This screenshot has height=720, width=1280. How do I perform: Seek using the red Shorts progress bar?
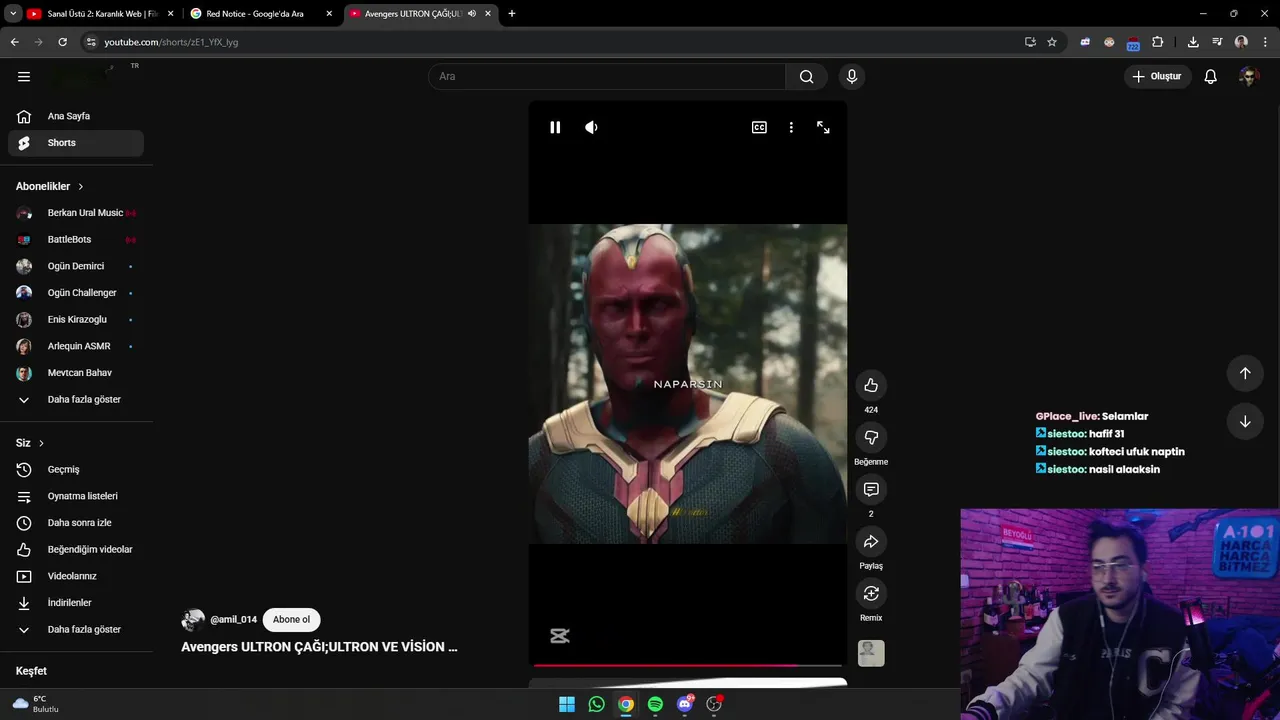point(688,664)
